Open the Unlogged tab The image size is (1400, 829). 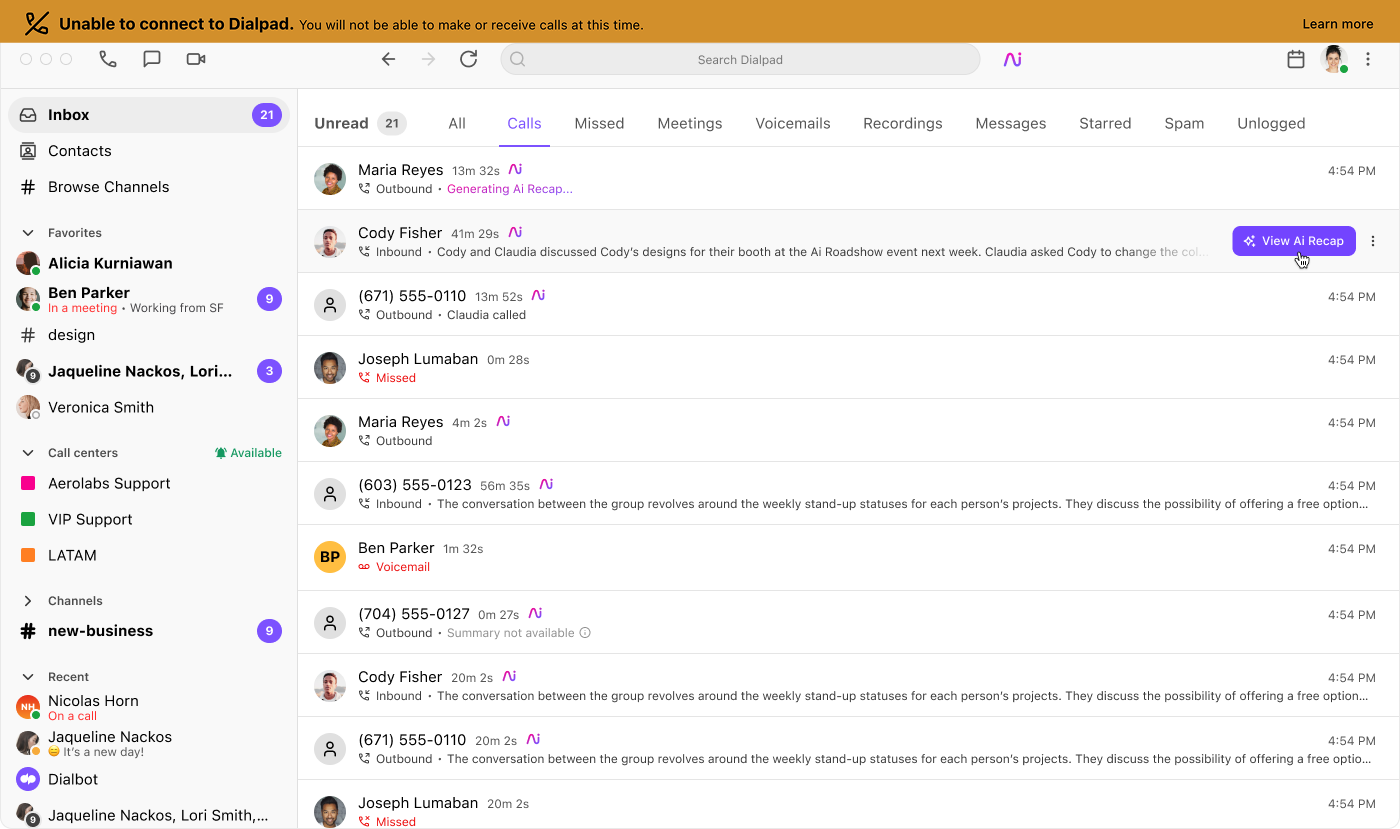click(x=1271, y=124)
